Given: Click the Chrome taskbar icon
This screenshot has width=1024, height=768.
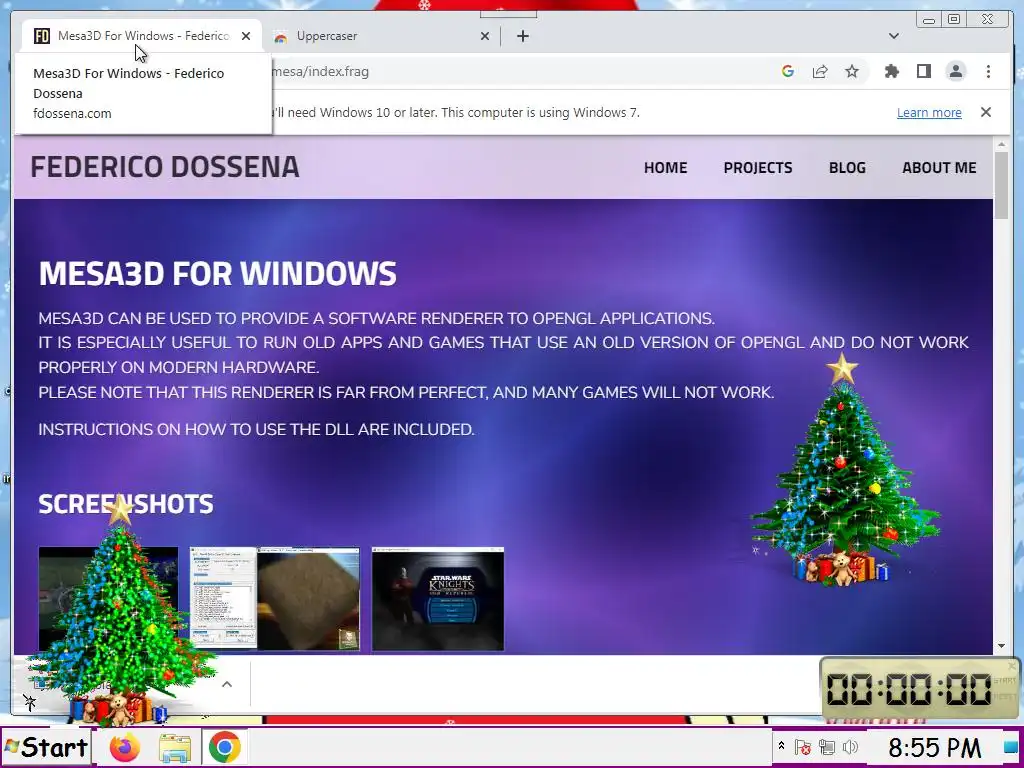Looking at the screenshot, I should coord(224,747).
